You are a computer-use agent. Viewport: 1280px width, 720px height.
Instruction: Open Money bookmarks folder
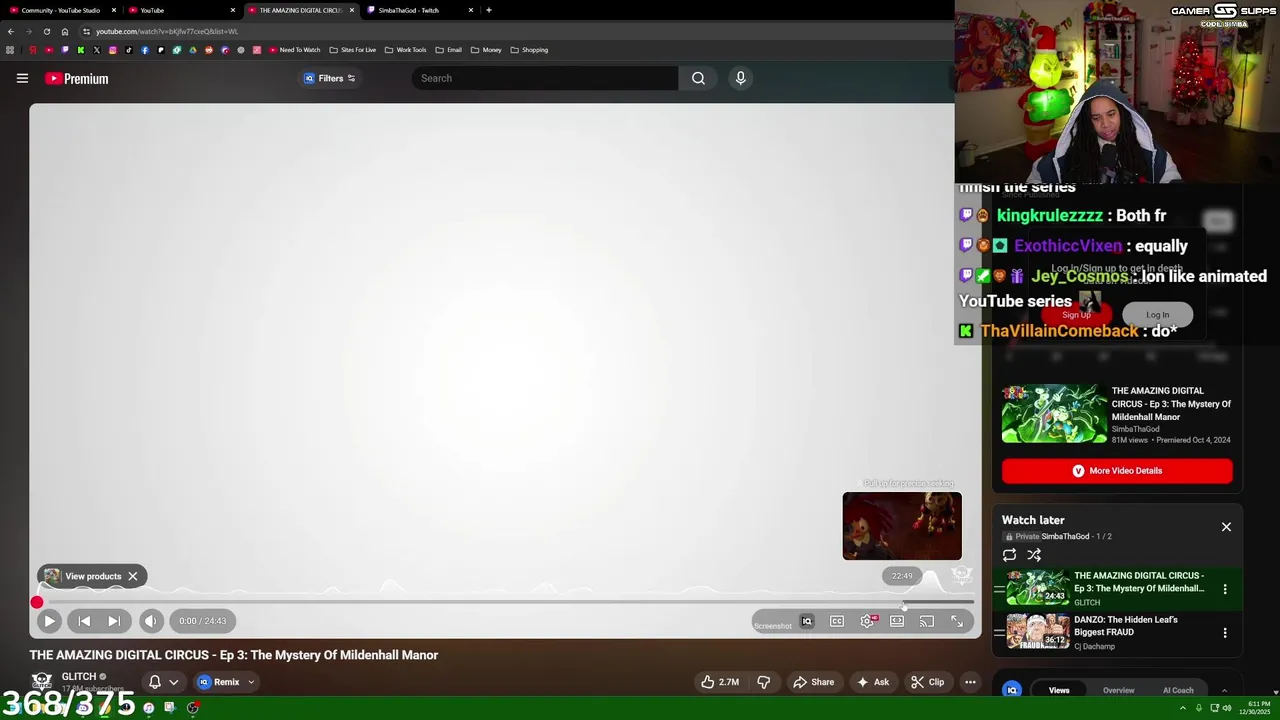486,50
